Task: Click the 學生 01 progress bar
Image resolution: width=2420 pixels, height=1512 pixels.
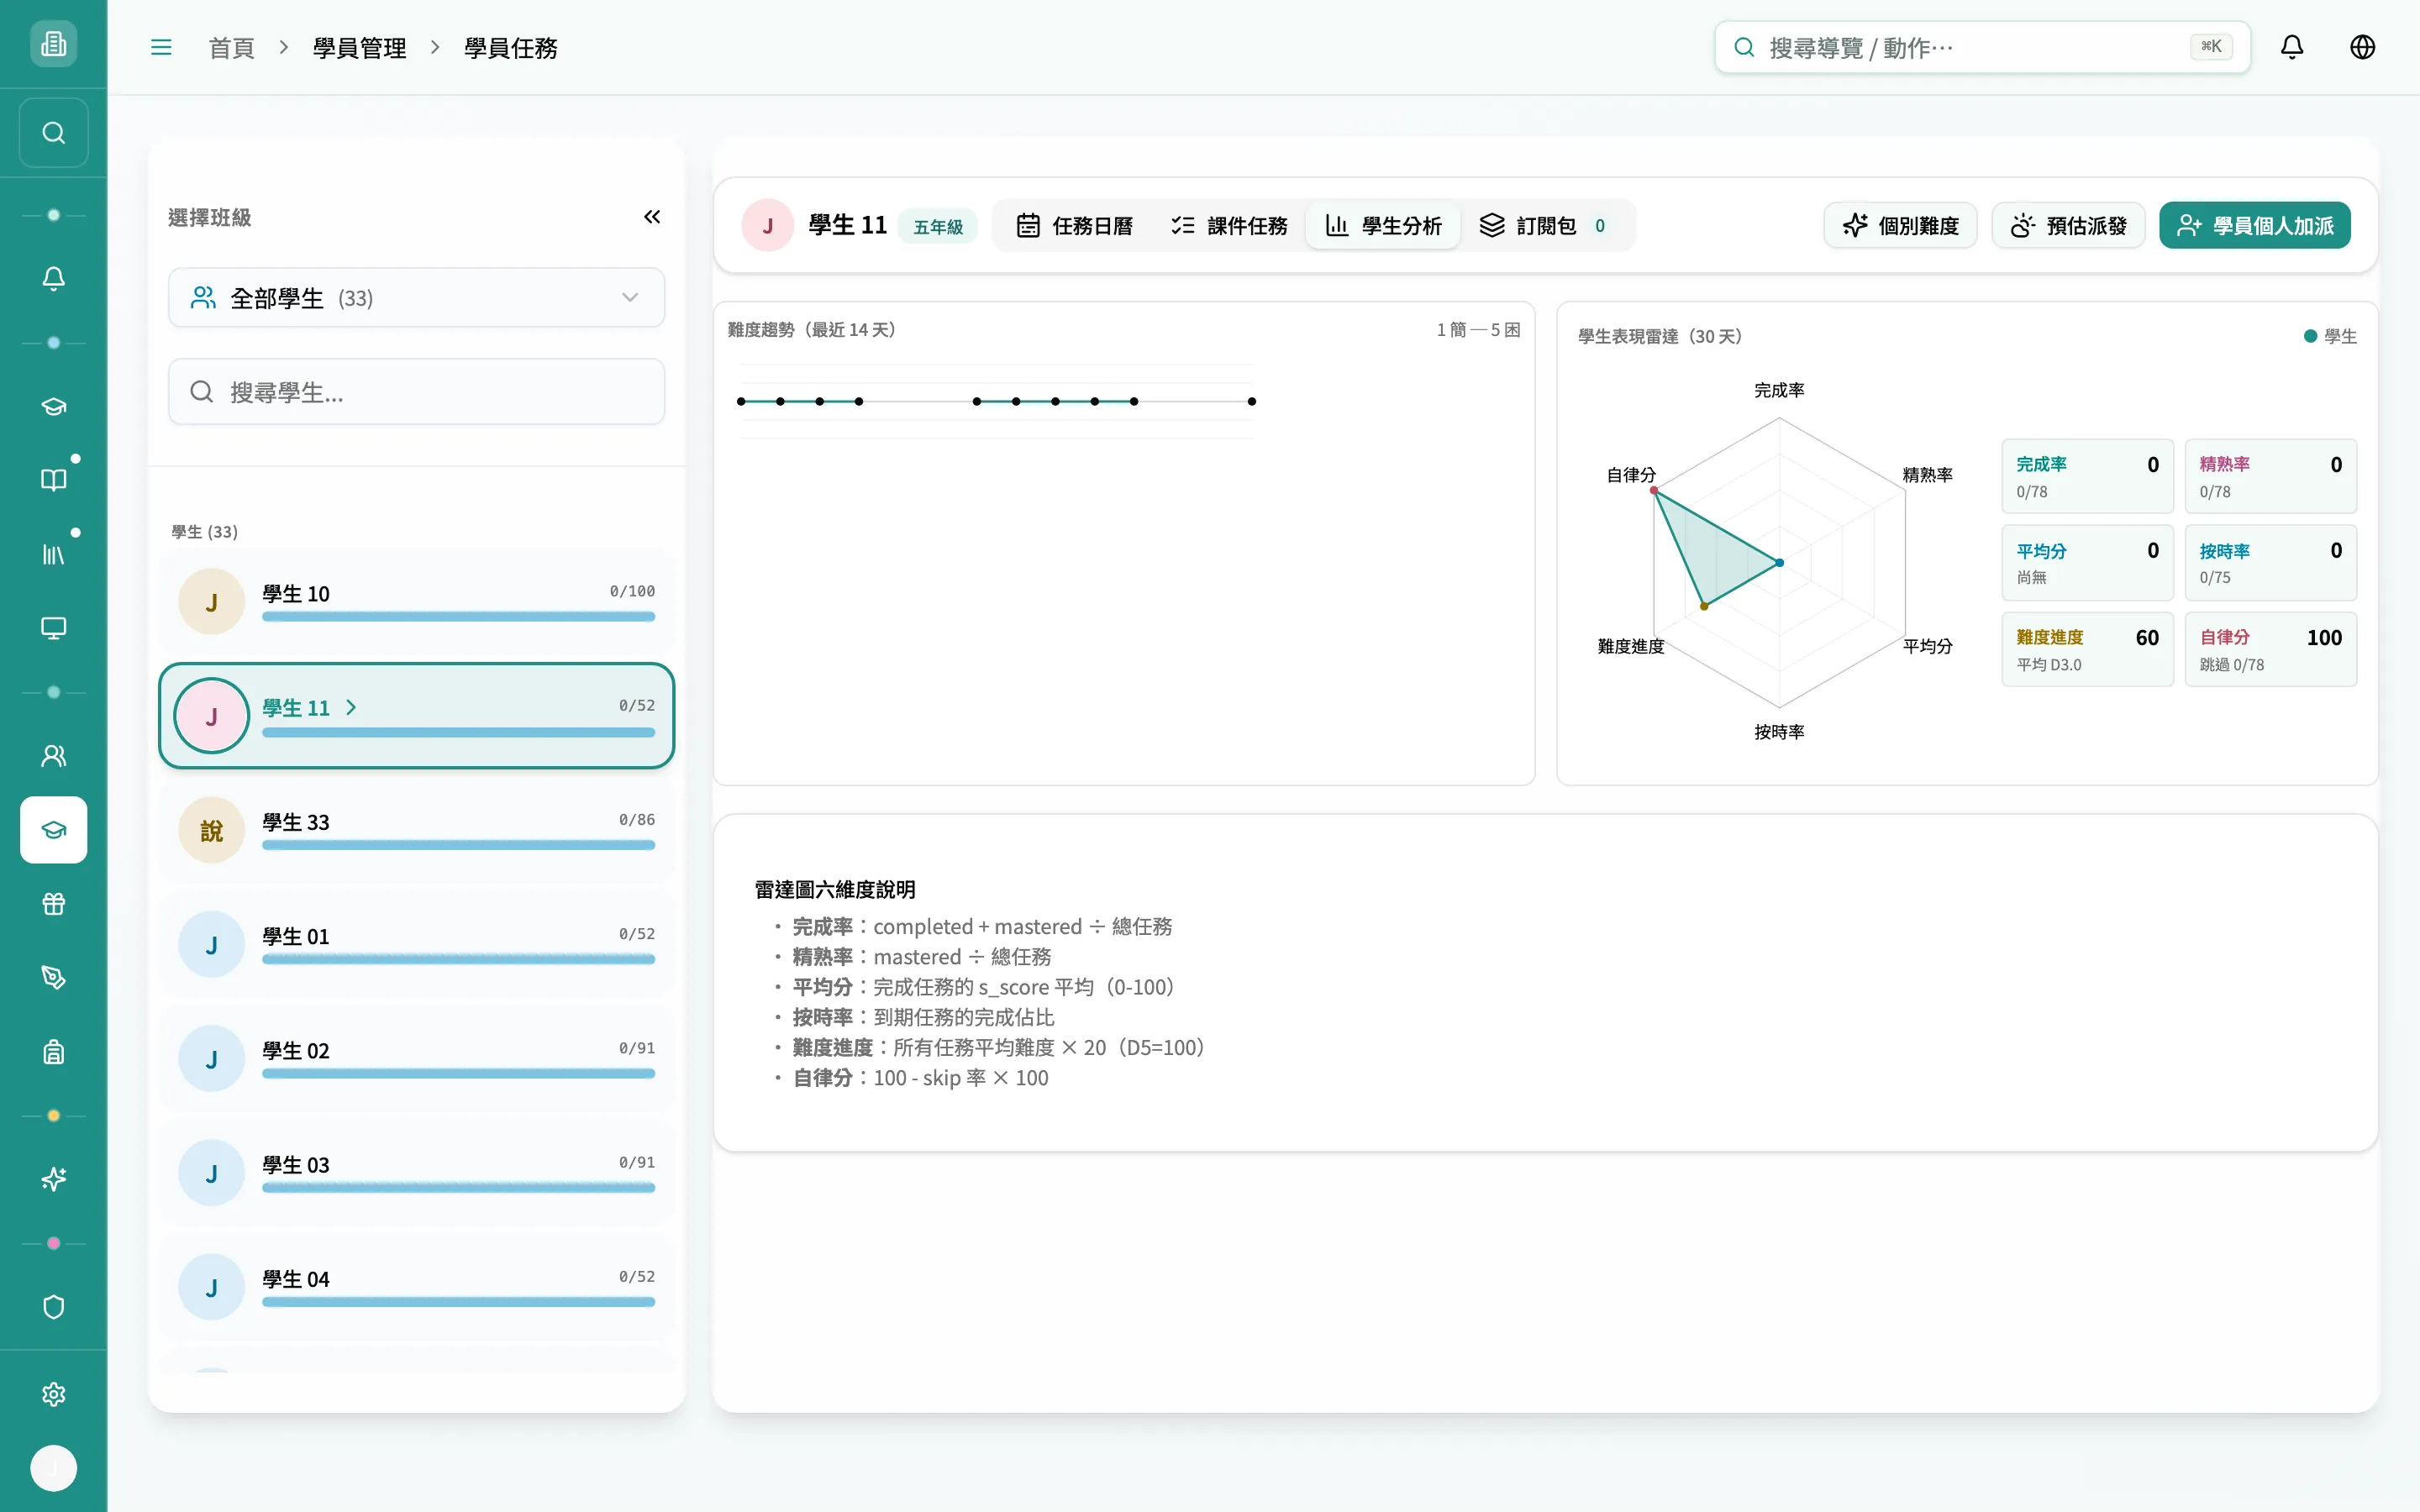Action: (x=458, y=960)
